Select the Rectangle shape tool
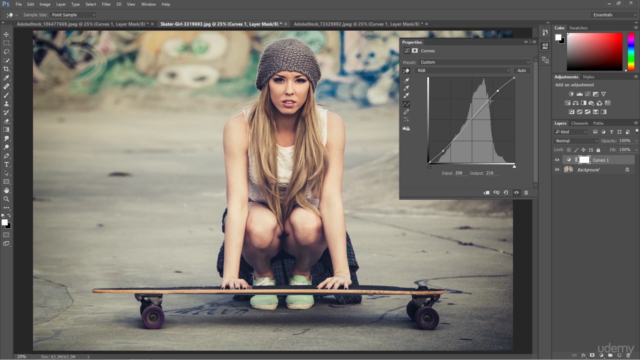The image size is (640, 360). pyautogui.click(x=6, y=182)
